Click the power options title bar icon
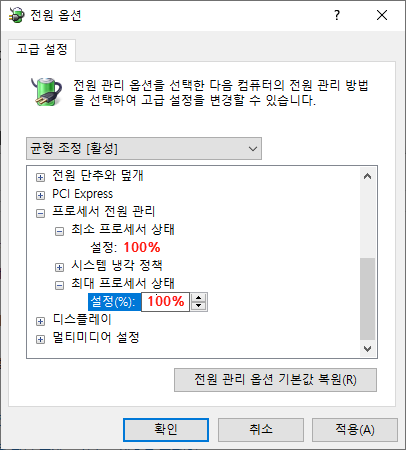This screenshot has width=406, height=450. point(17,15)
